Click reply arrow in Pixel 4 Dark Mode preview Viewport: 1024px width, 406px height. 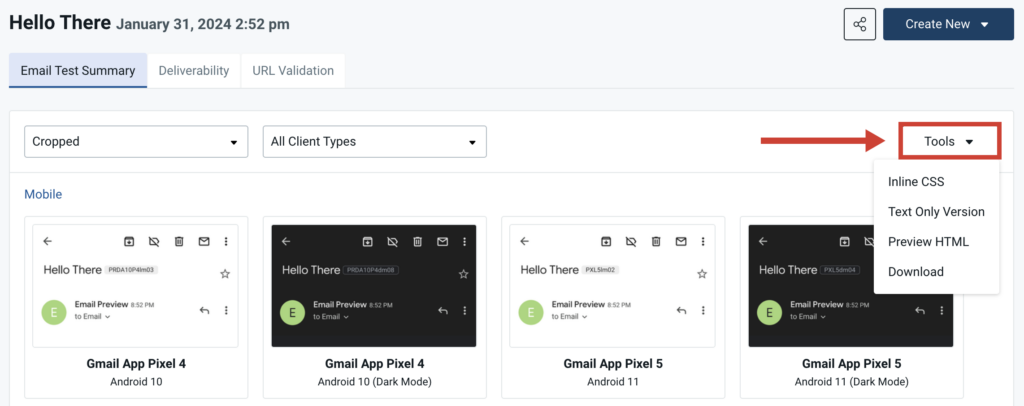pyautogui.click(x=443, y=311)
